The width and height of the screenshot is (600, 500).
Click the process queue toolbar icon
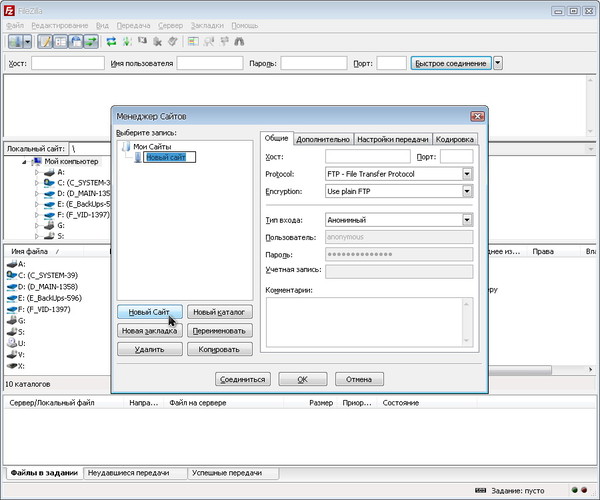pyautogui.click(x=127, y=41)
